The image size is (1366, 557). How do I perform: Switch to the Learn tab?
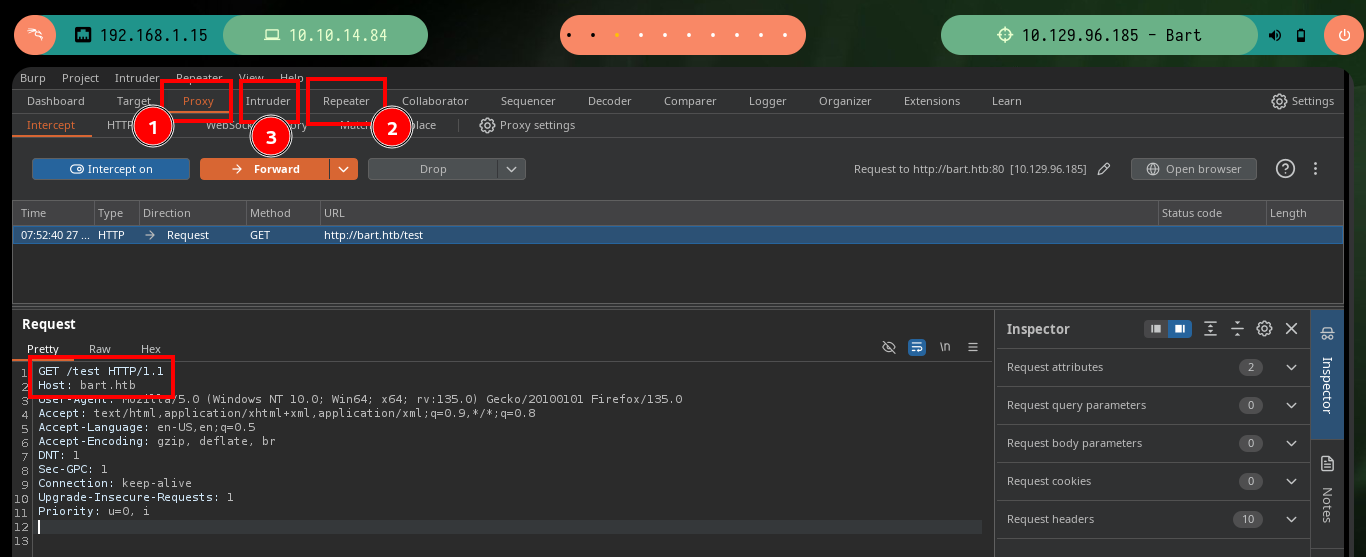(1007, 101)
